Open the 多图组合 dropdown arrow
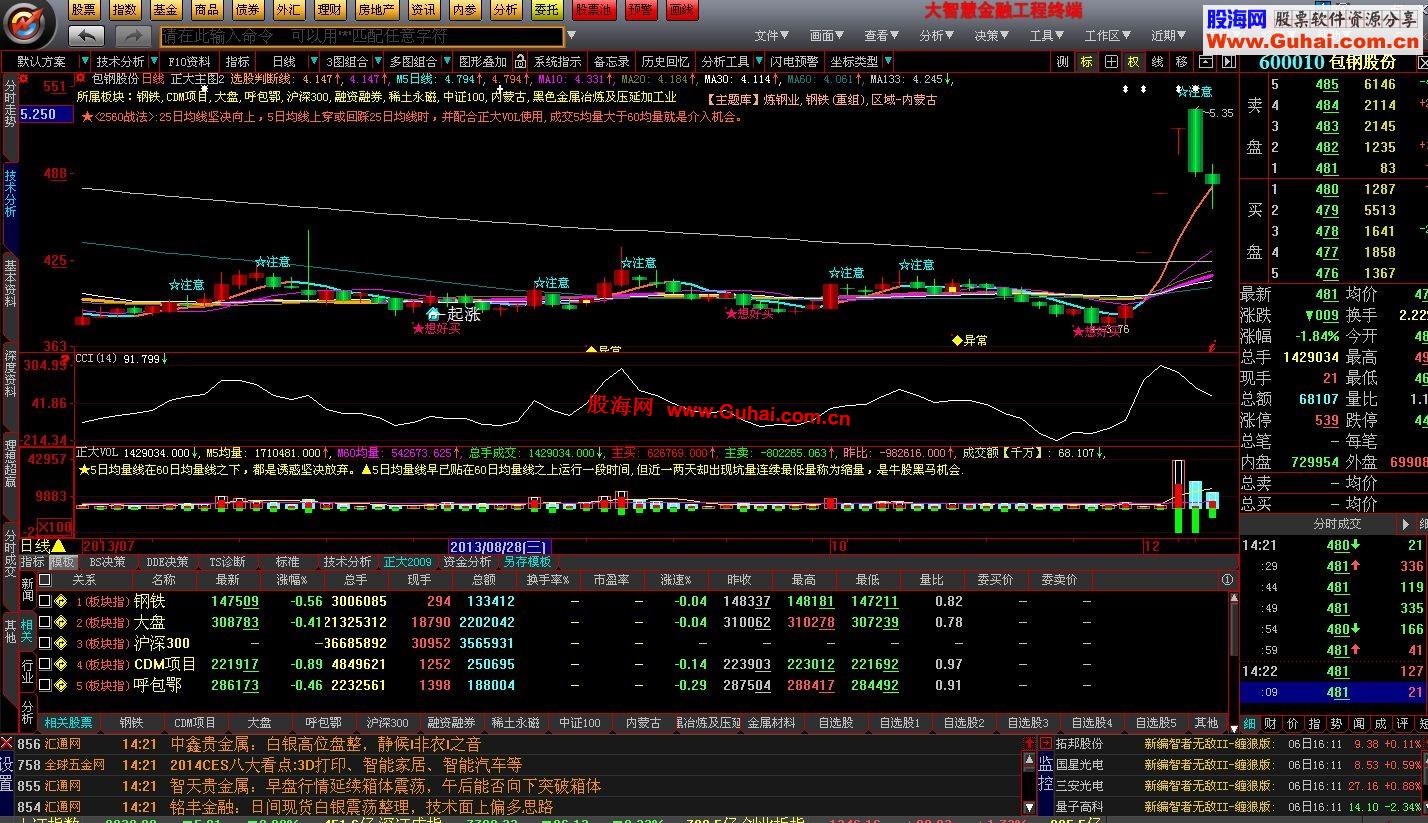This screenshot has width=1428, height=823. [x=447, y=62]
